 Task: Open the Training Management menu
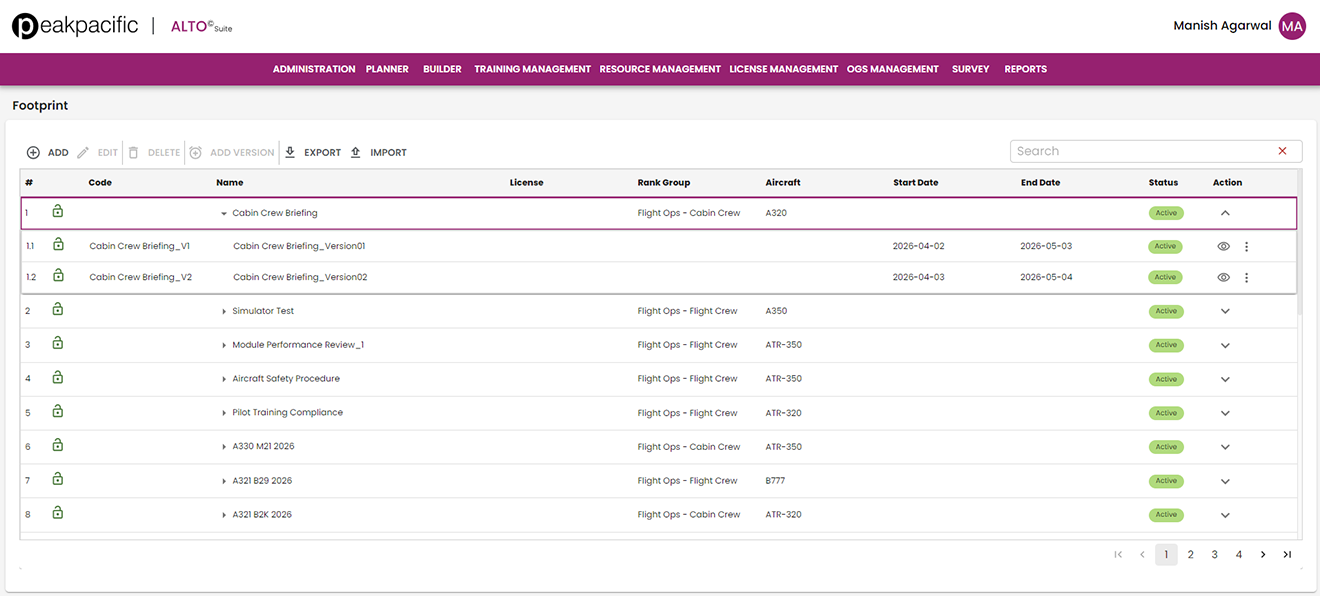[532, 69]
